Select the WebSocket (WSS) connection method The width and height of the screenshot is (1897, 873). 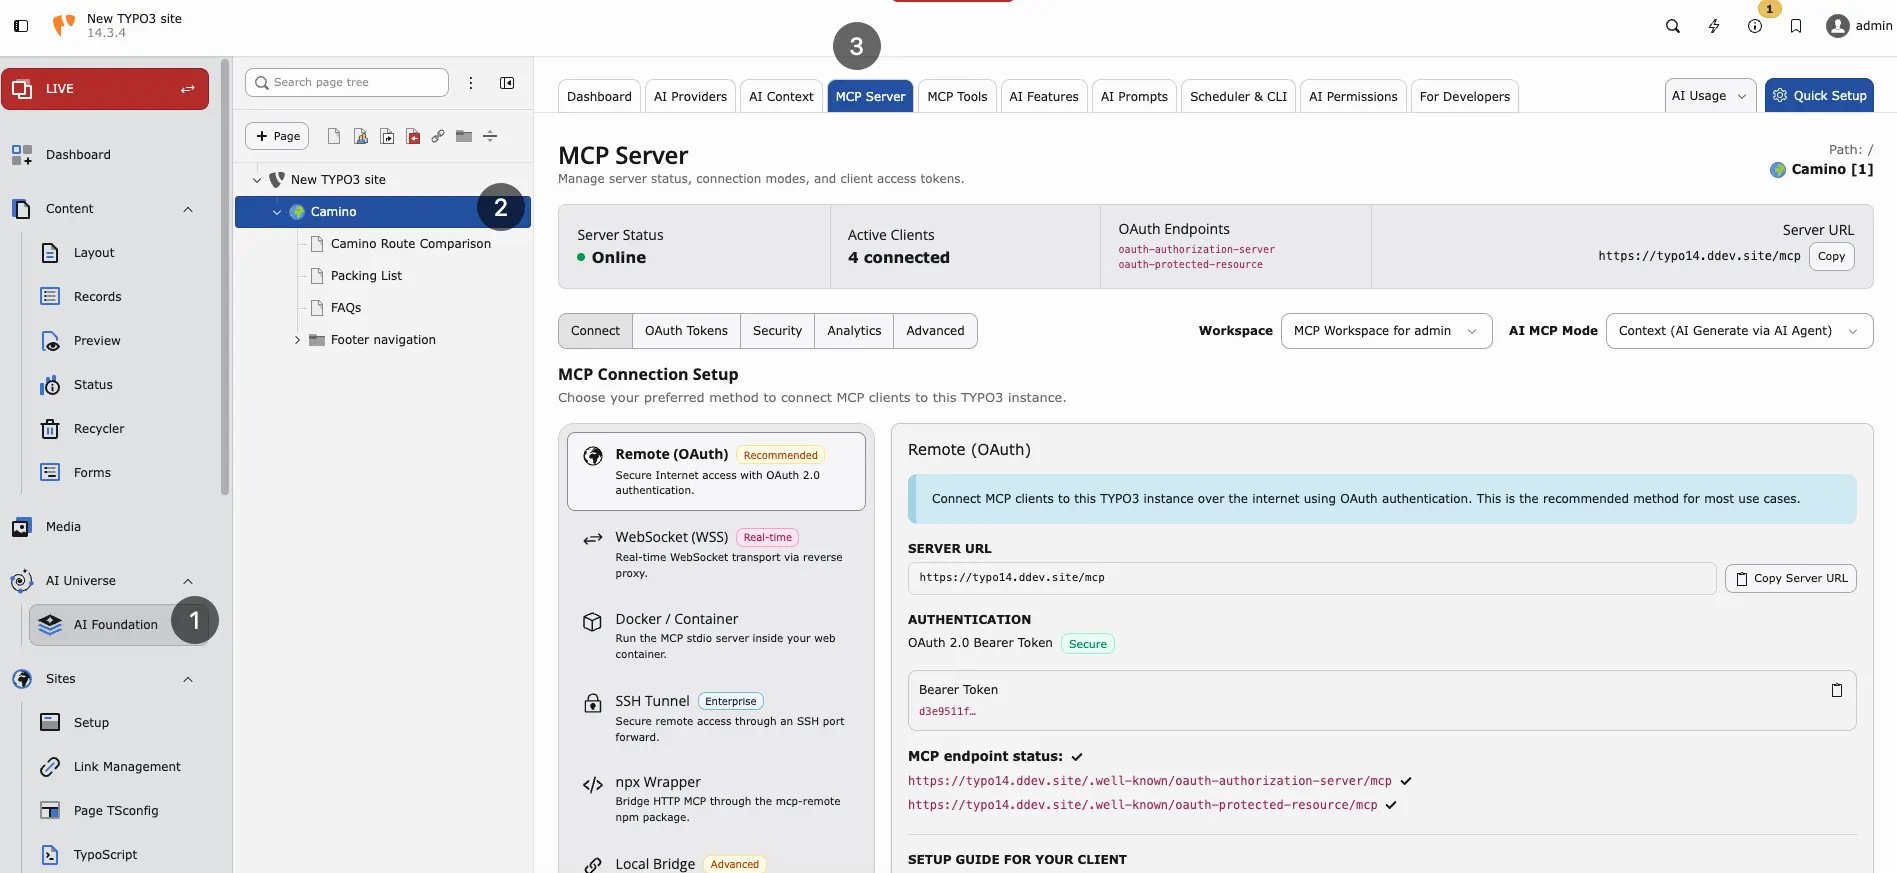716,554
